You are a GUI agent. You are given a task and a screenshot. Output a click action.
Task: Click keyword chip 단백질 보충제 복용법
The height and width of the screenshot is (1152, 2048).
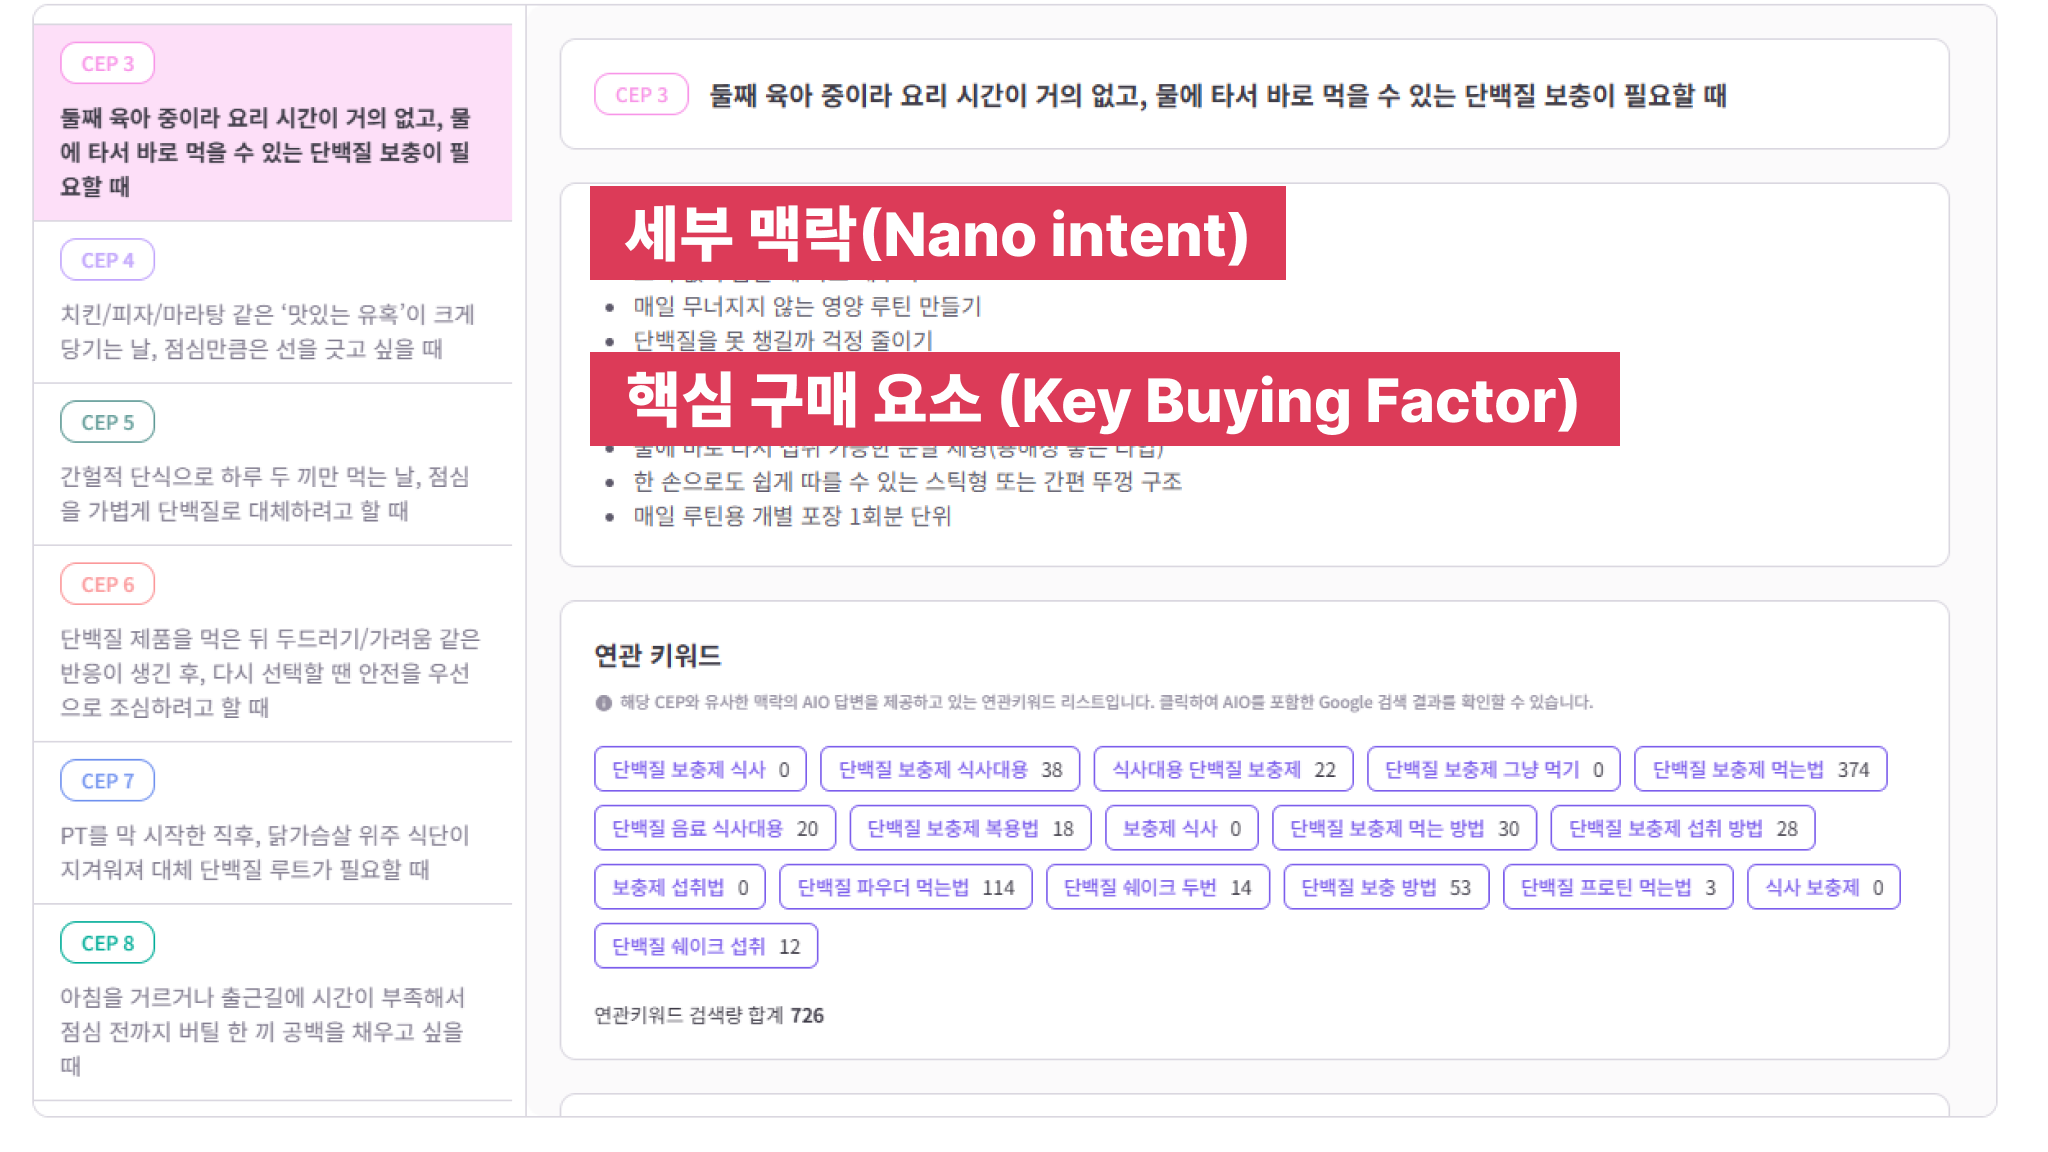969,828
